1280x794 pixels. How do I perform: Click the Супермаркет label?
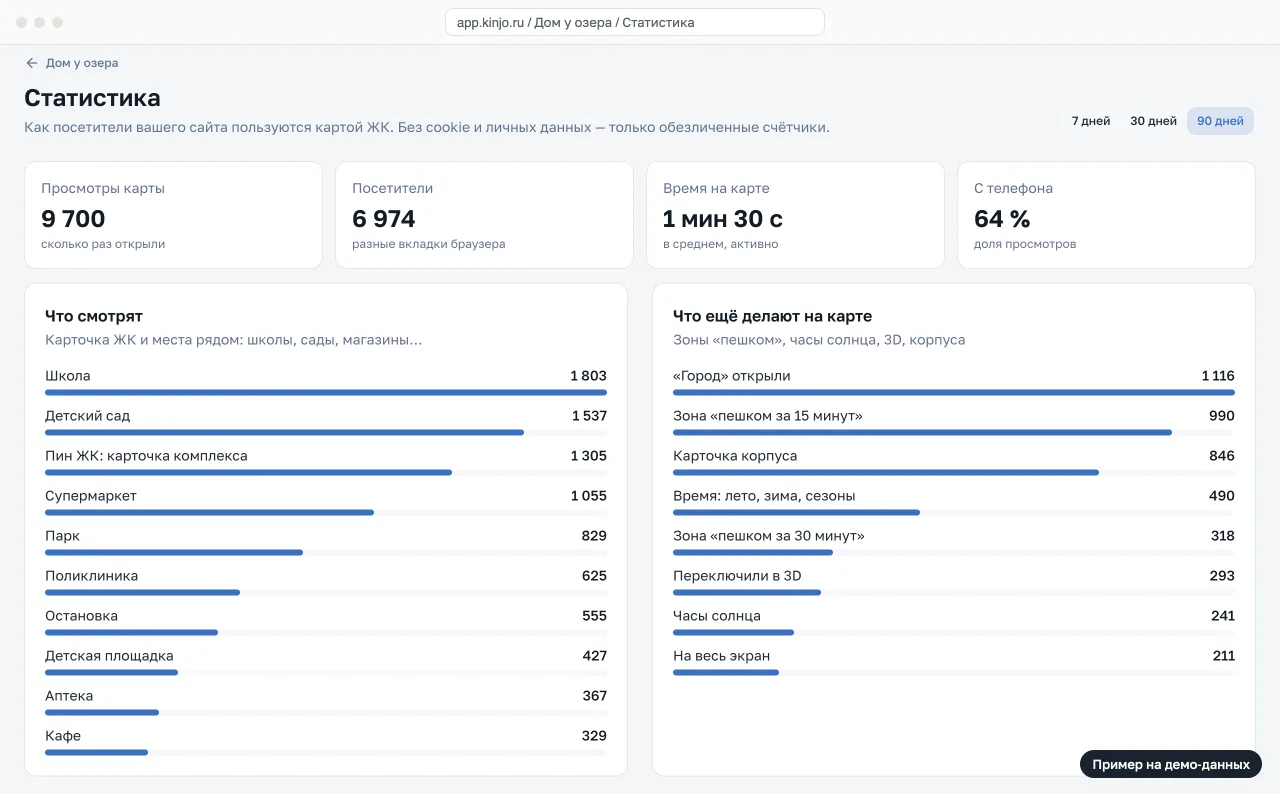coord(91,496)
